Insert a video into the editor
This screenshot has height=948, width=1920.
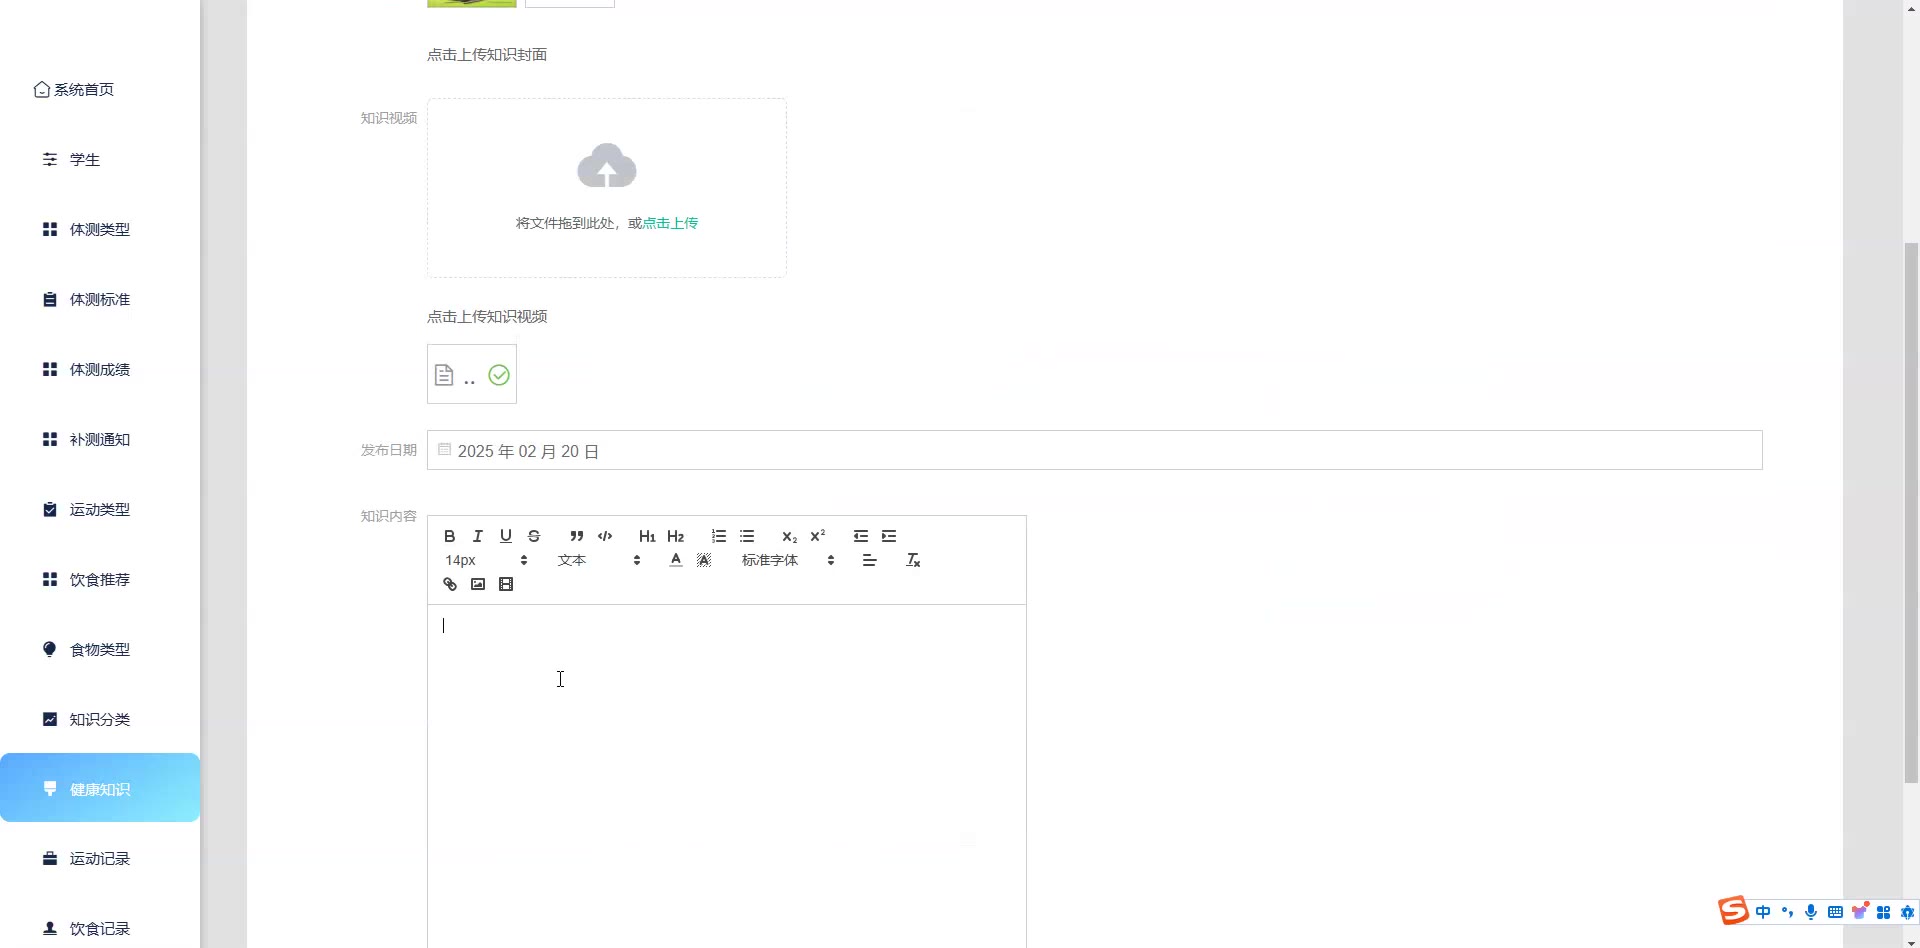click(505, 584)
